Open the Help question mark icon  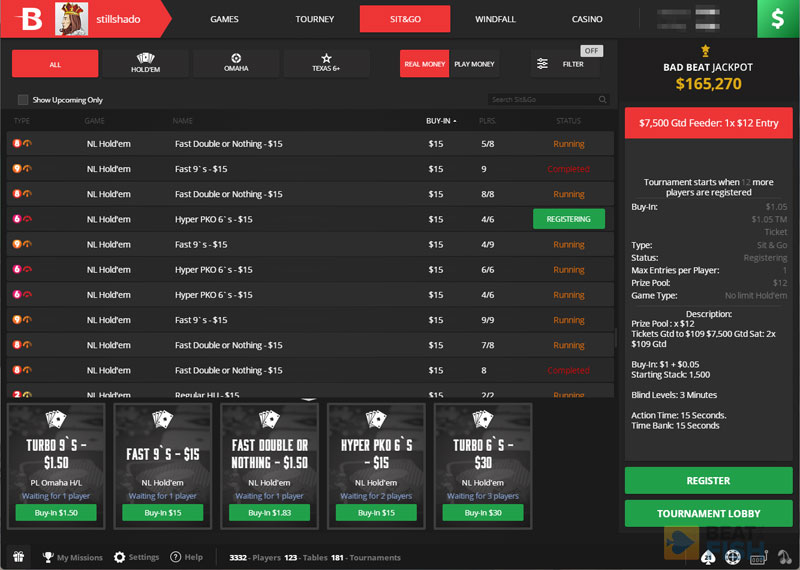tap(176, 557)
